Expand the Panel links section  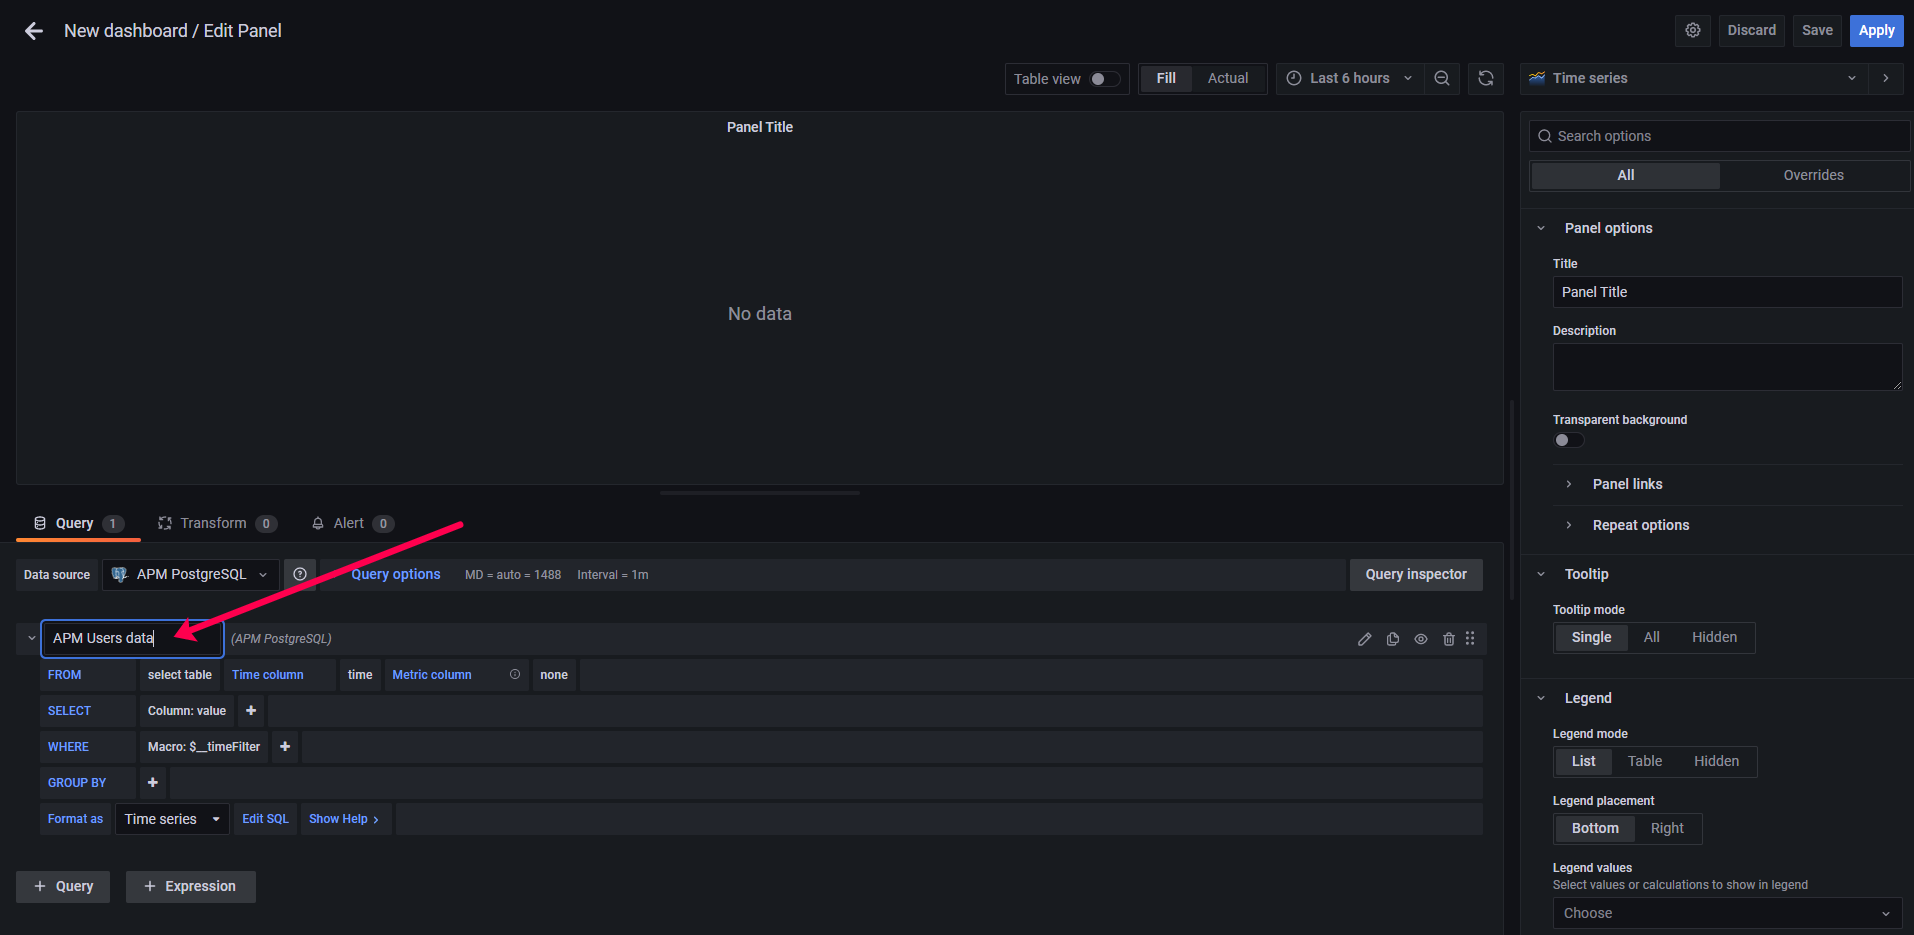tap(1627, 484)
